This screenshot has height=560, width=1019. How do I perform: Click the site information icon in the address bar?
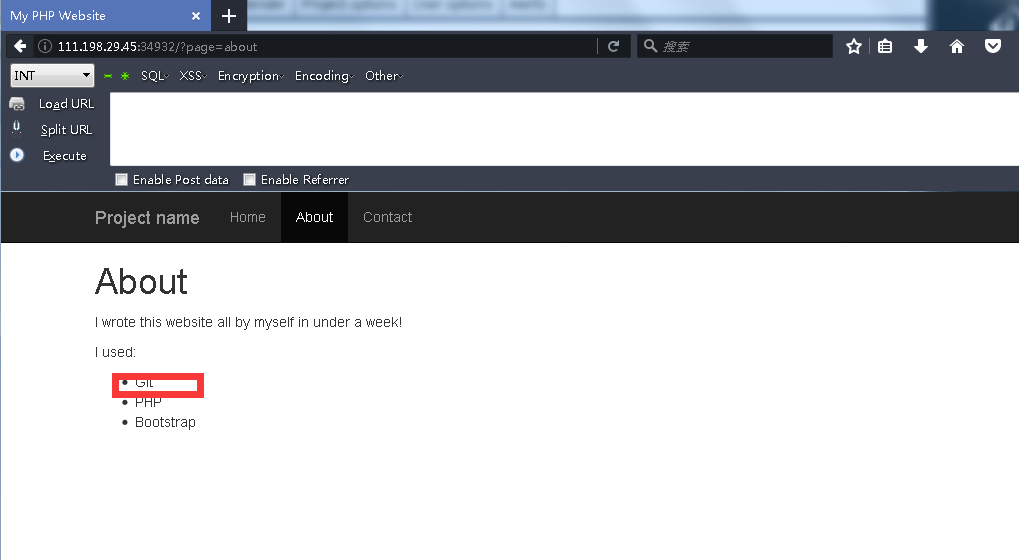44,47
